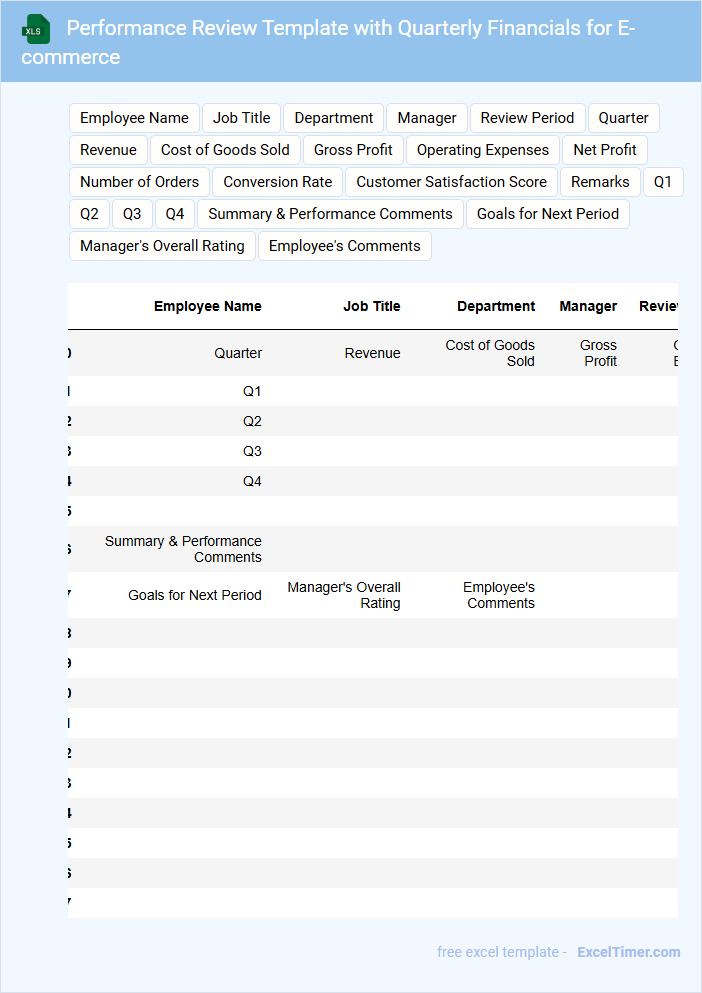
Task: Click the Employee Name column header
Action: [x=207, y=307]
